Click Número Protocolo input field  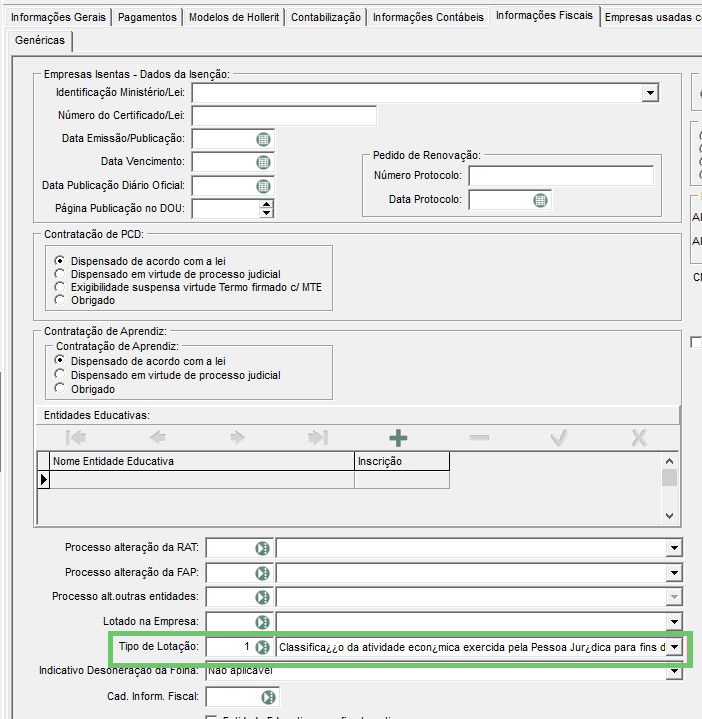(x=561, y=176)
